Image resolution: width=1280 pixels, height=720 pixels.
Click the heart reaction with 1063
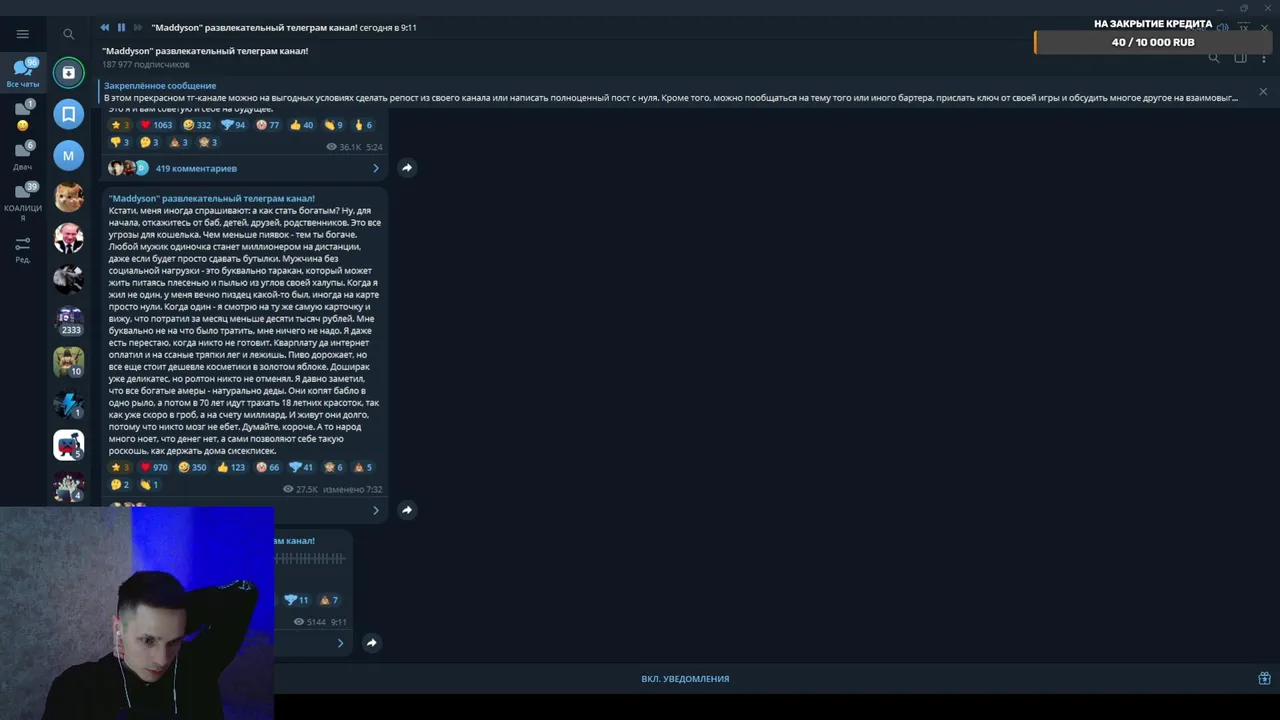[156, 125]
